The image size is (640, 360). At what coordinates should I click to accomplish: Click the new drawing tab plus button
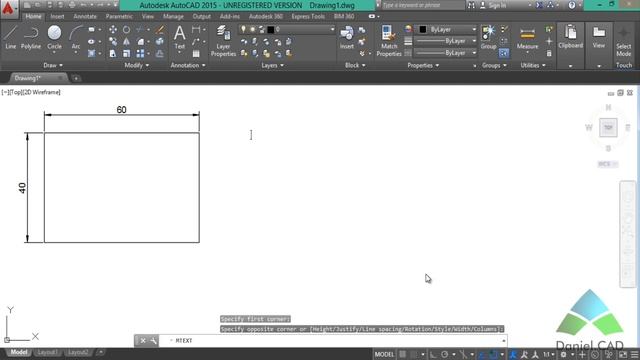click(x=76, y=78)
